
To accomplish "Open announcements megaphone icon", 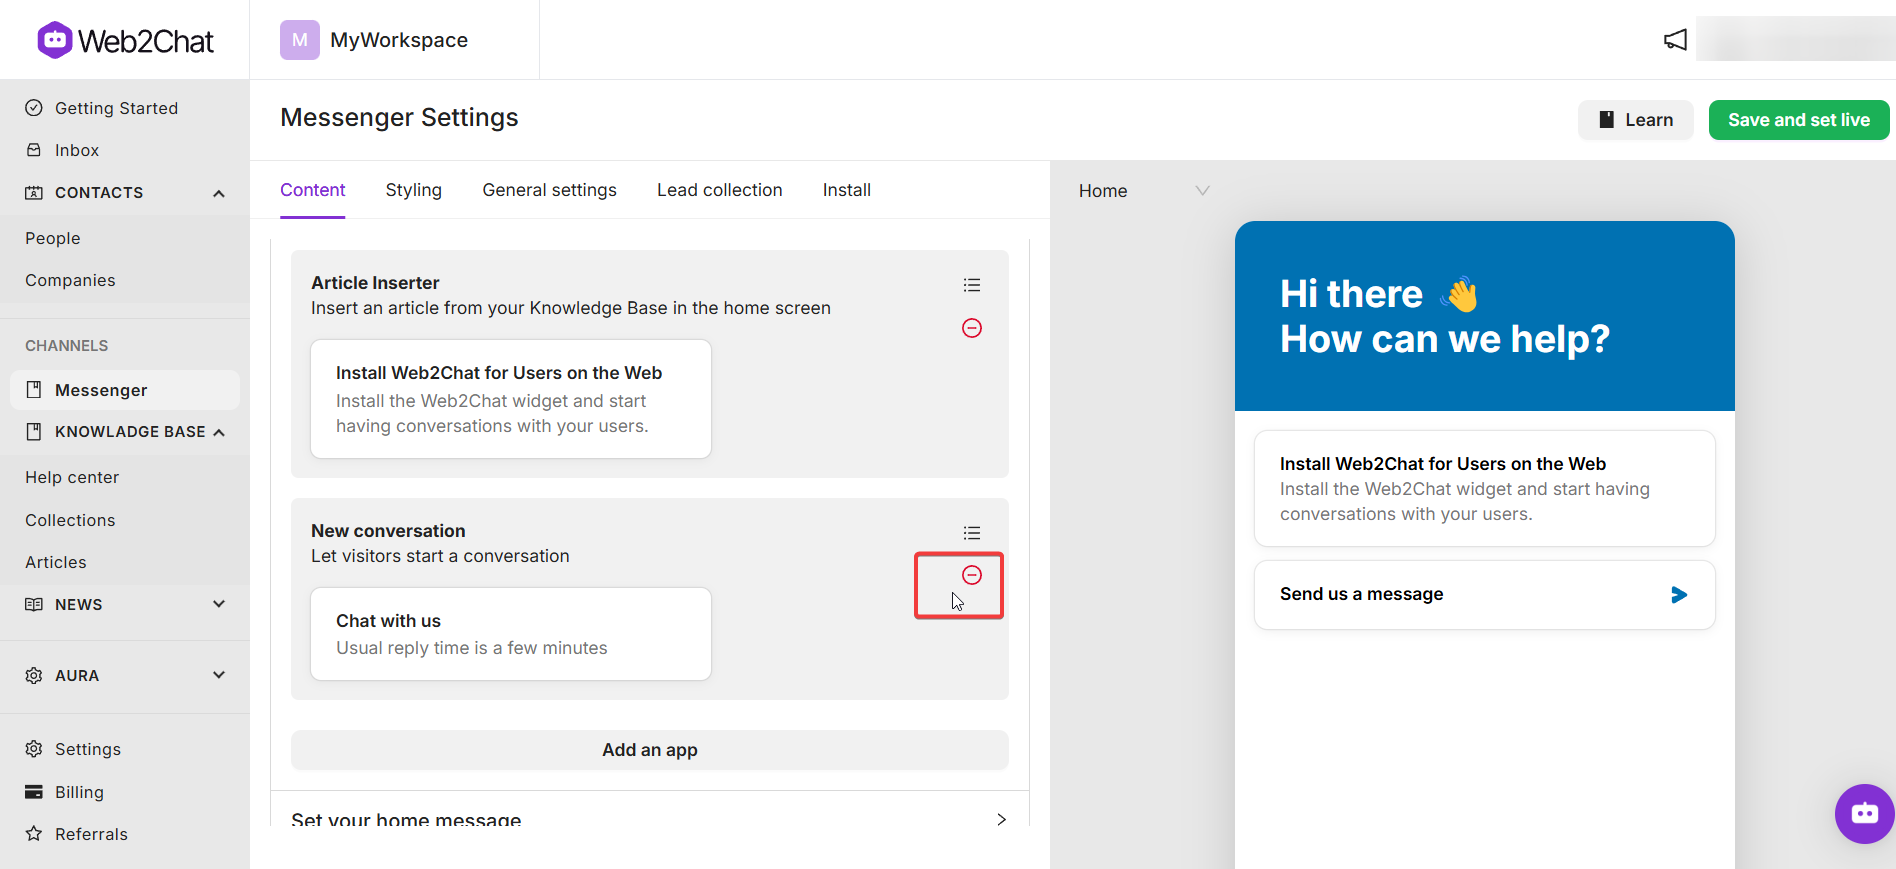I will tap(1675, 40).
